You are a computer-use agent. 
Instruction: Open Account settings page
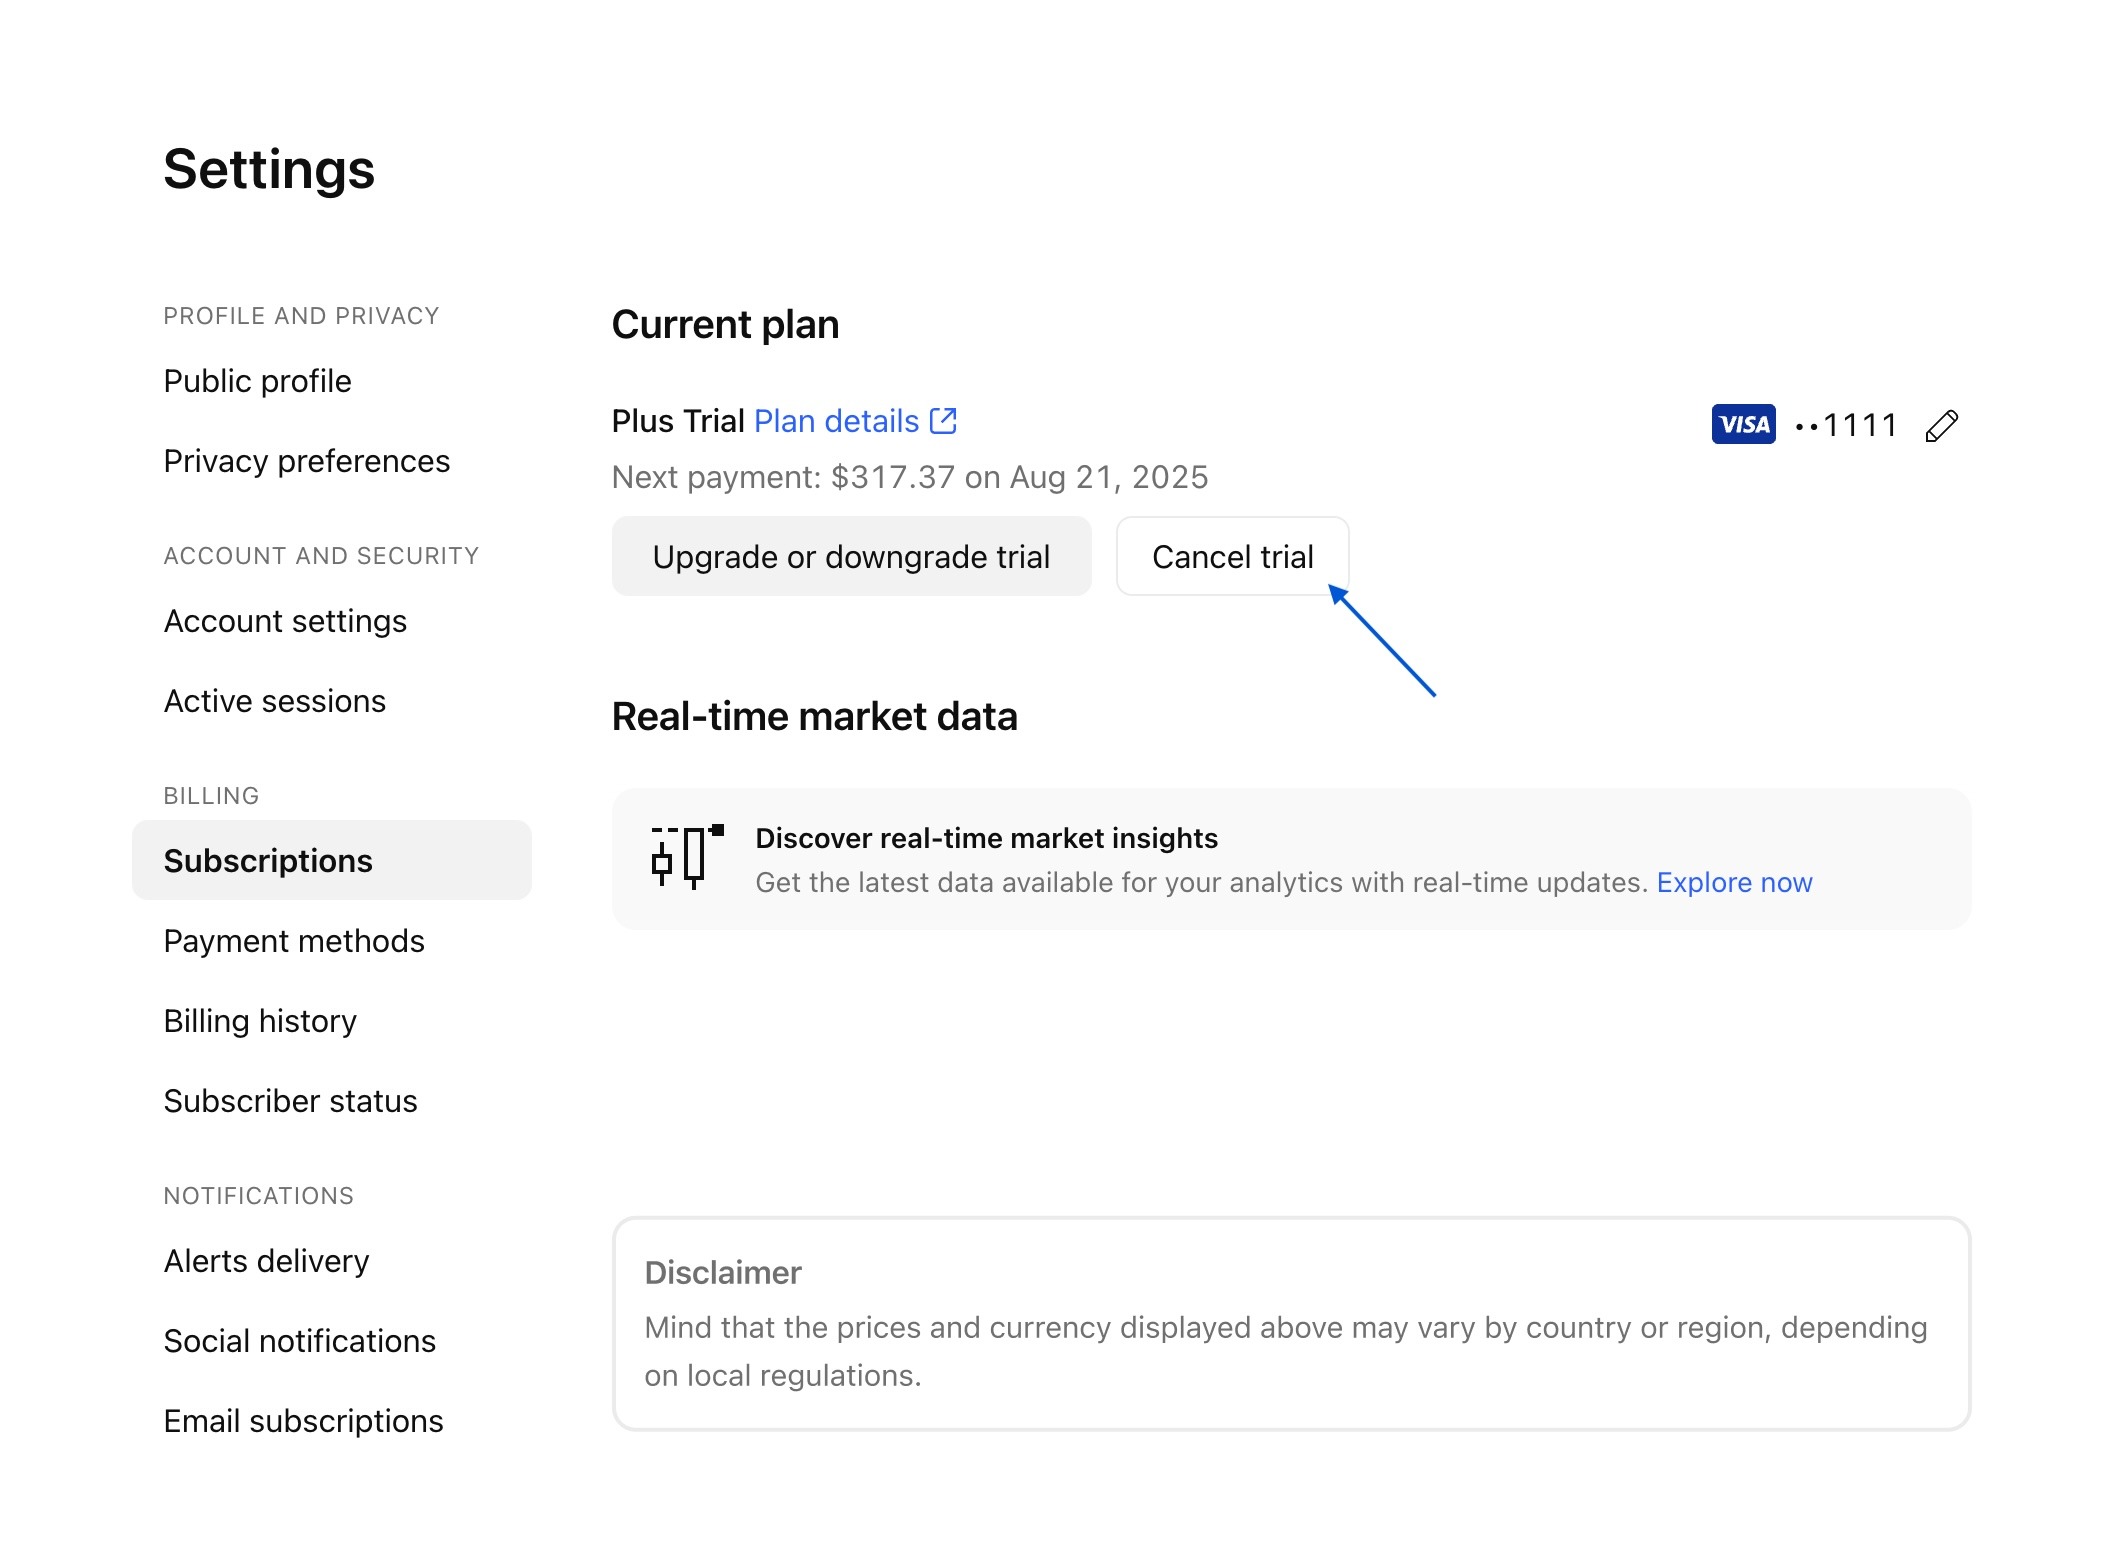[285, 621]
